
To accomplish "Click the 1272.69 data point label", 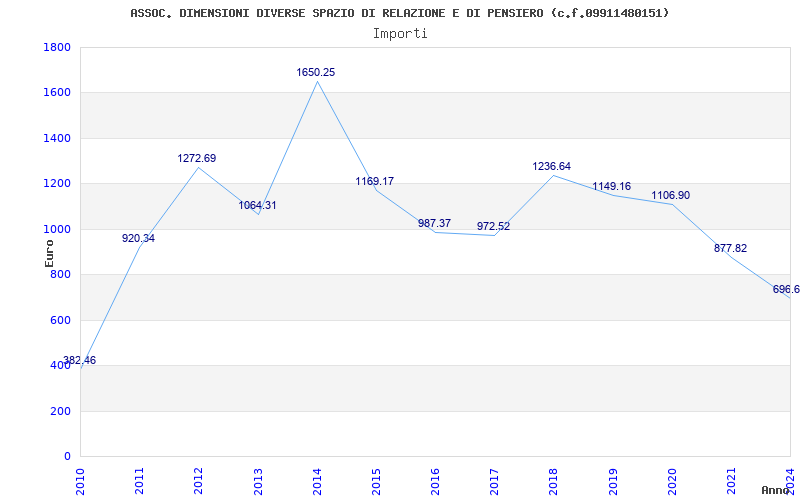I will (x=197, y=159).
